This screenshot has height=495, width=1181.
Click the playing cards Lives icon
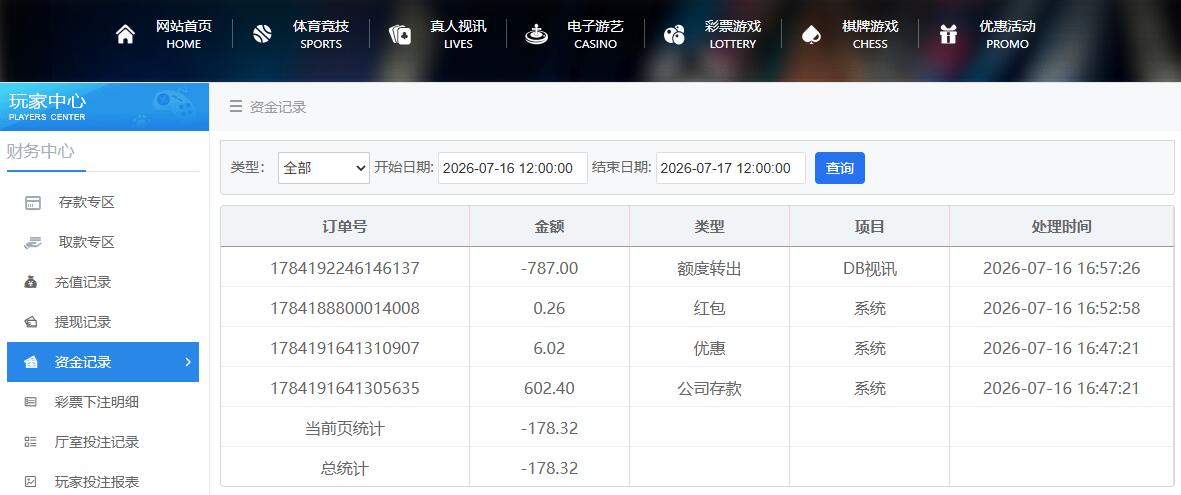point(399,35)
